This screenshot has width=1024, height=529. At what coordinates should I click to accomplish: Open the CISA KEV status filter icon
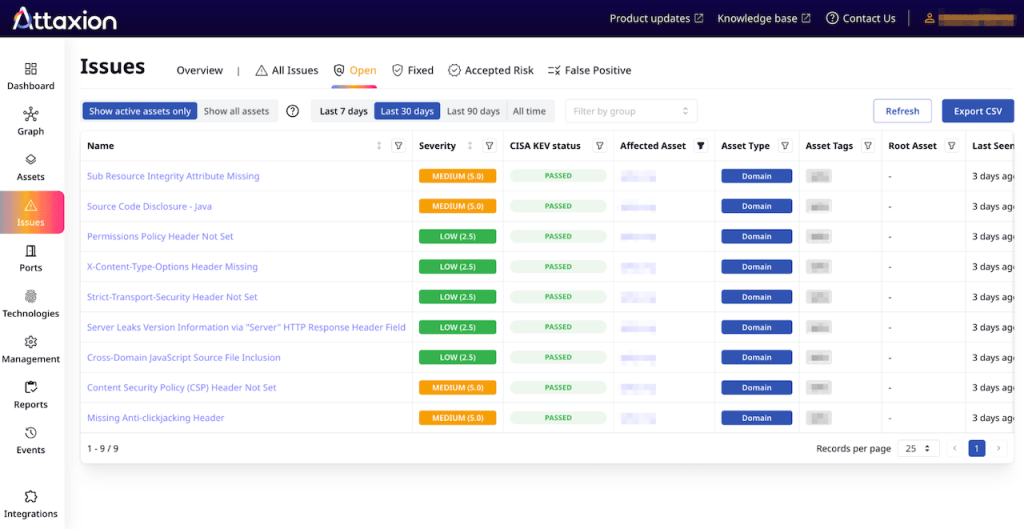pyautogui.click(x=600, y=146)
